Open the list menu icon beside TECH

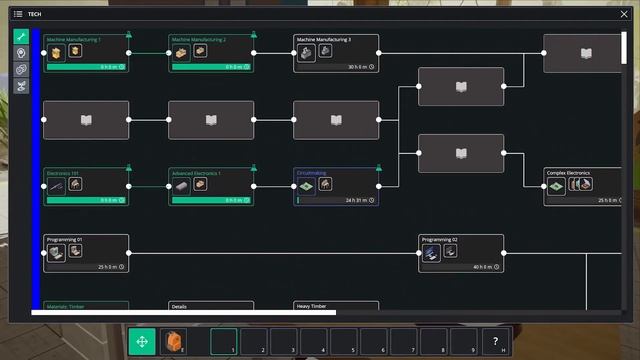coord(18,14)
